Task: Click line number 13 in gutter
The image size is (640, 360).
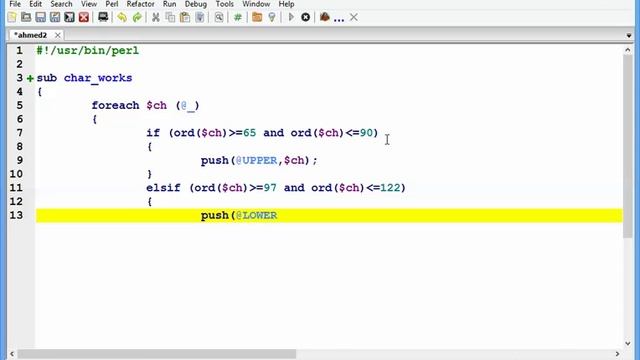Action: tap(16, 215)
